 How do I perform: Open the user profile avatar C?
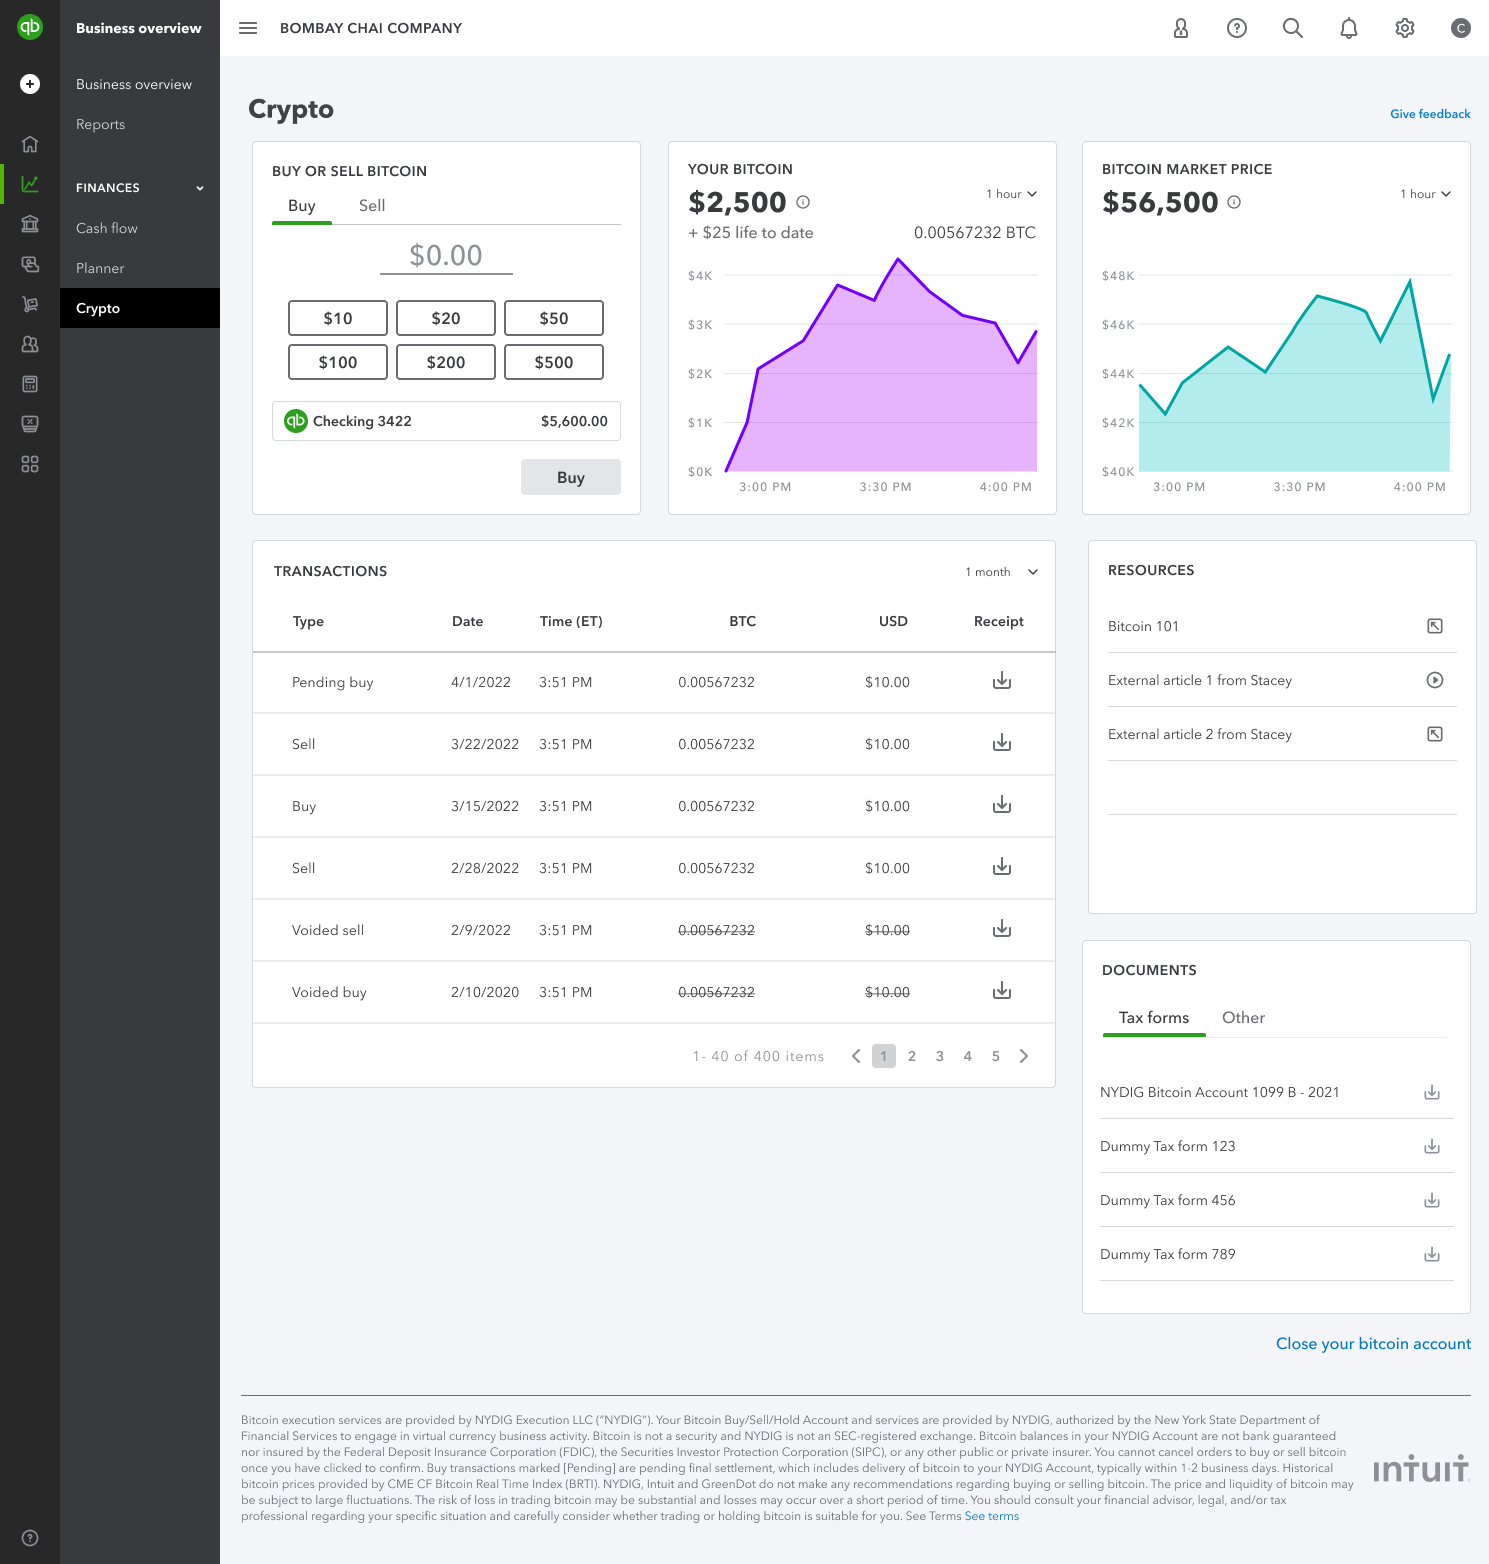tap(1461, 28)
